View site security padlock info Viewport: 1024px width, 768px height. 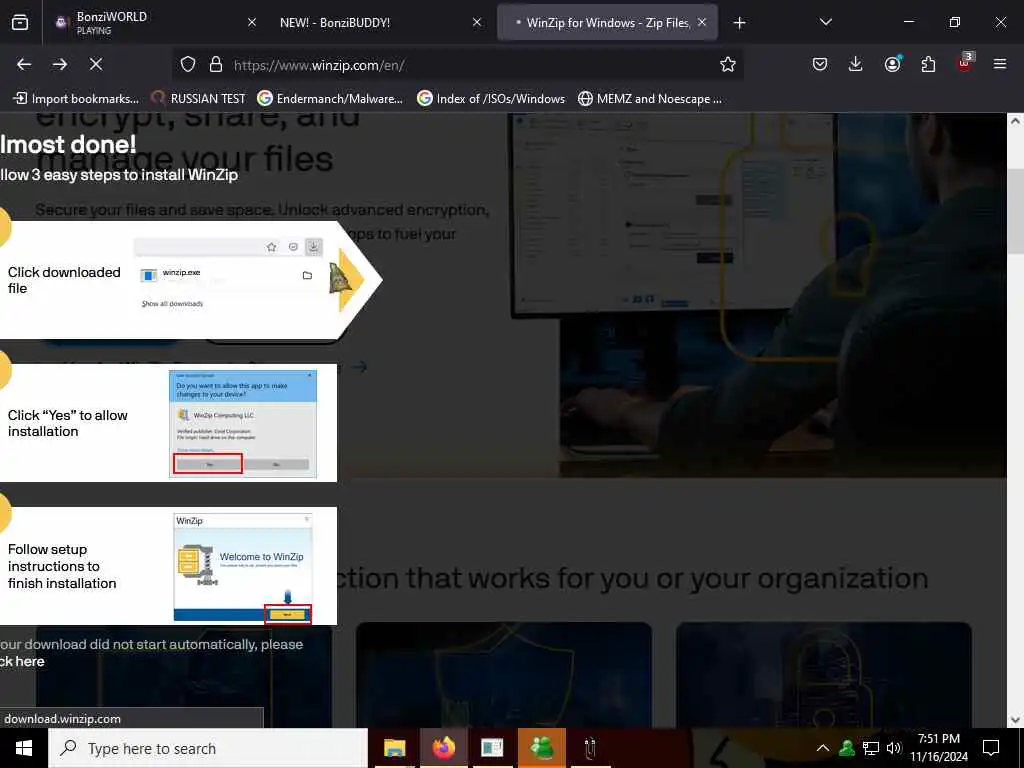[x=216, y=64]
